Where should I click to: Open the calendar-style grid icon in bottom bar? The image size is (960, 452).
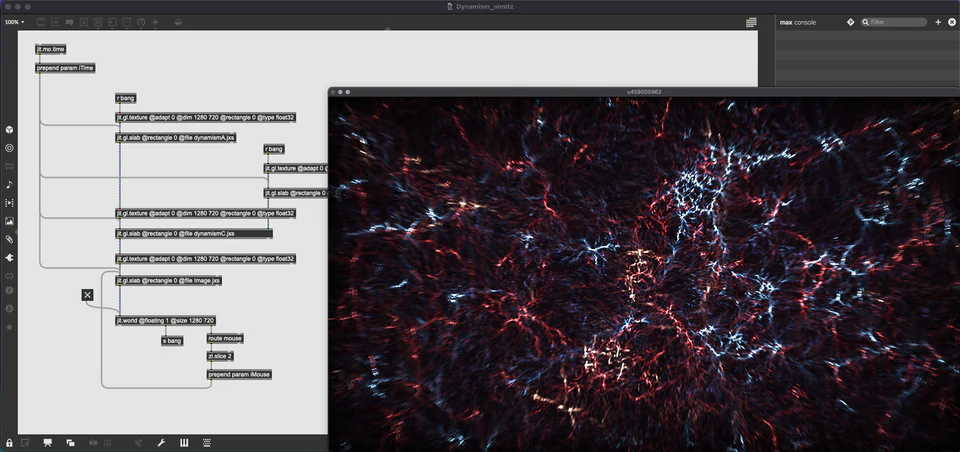tap(207, 443)
